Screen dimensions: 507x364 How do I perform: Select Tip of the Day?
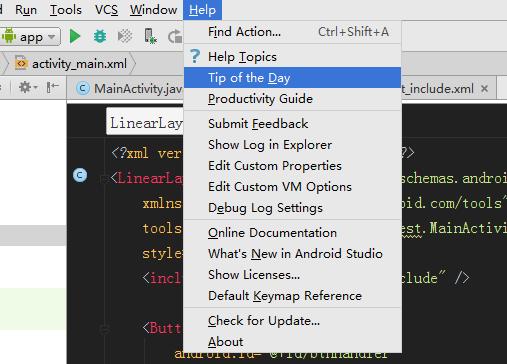tap(292, 78)
